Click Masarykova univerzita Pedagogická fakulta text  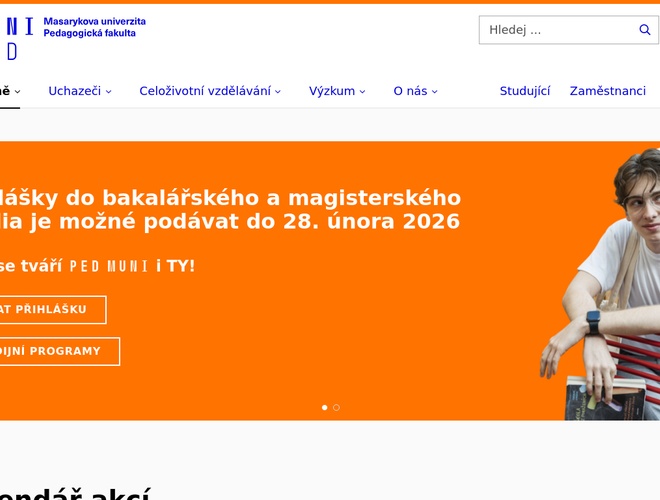[95, 27]
